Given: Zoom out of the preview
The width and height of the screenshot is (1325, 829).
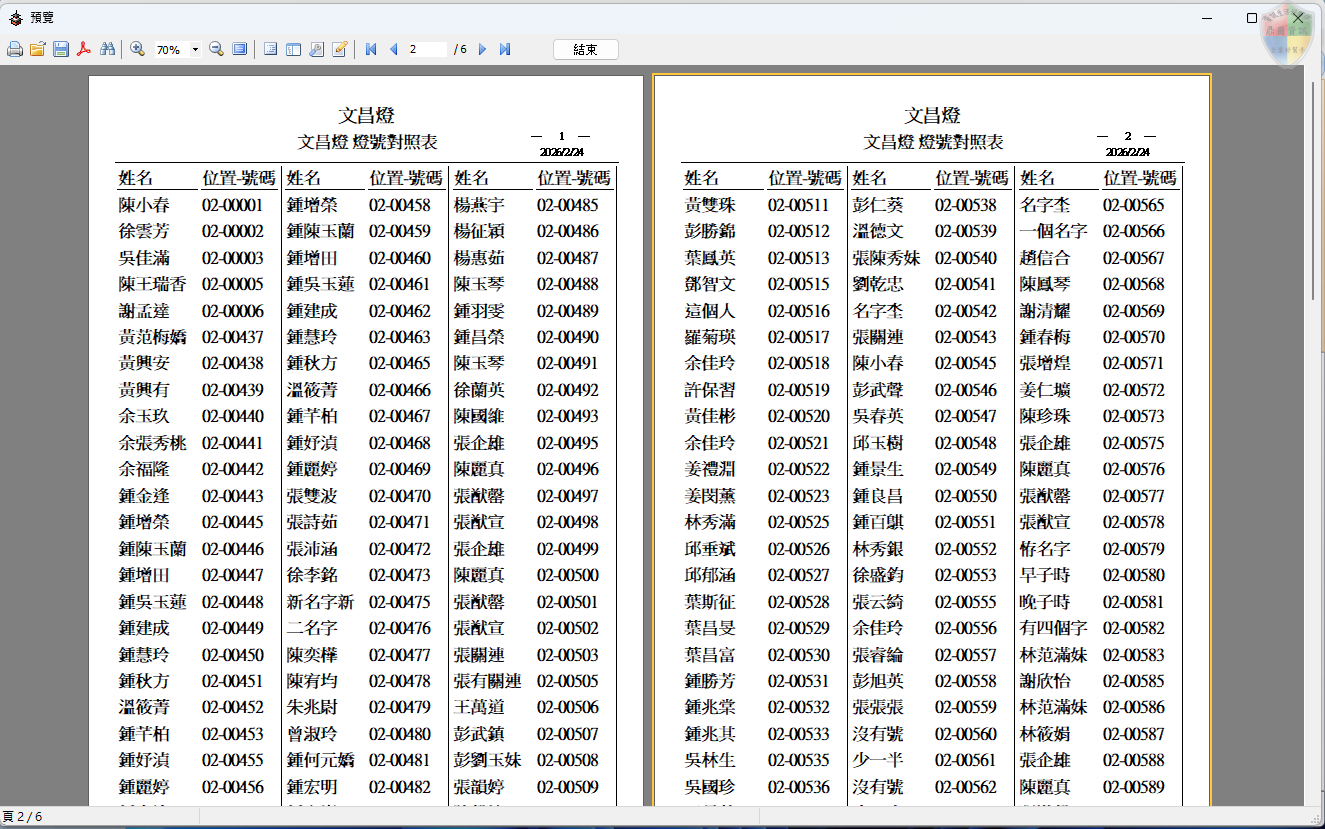Looking at the screenshot, I should click(215, 48).
